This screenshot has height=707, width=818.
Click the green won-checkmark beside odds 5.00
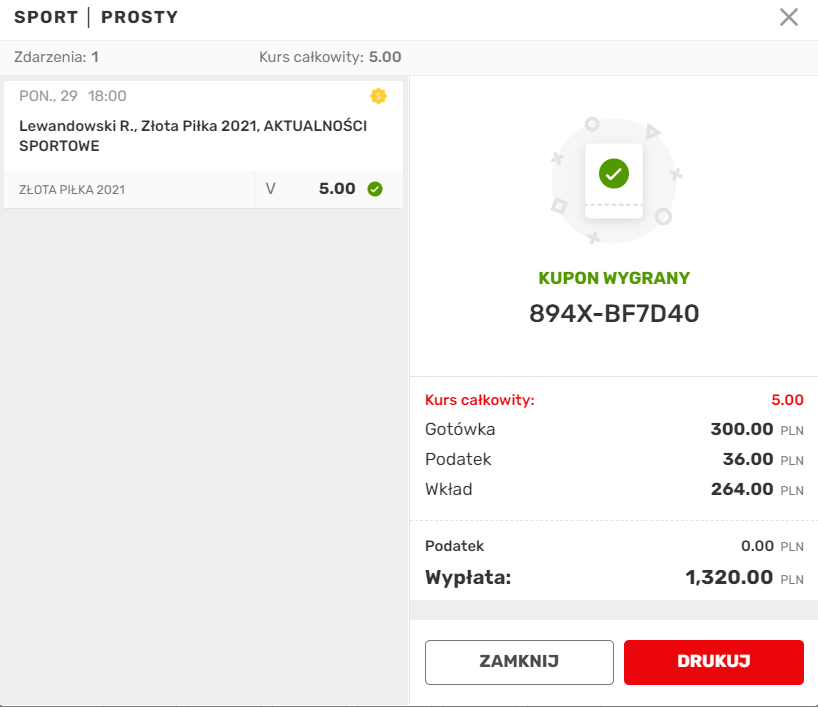[375, 189]
